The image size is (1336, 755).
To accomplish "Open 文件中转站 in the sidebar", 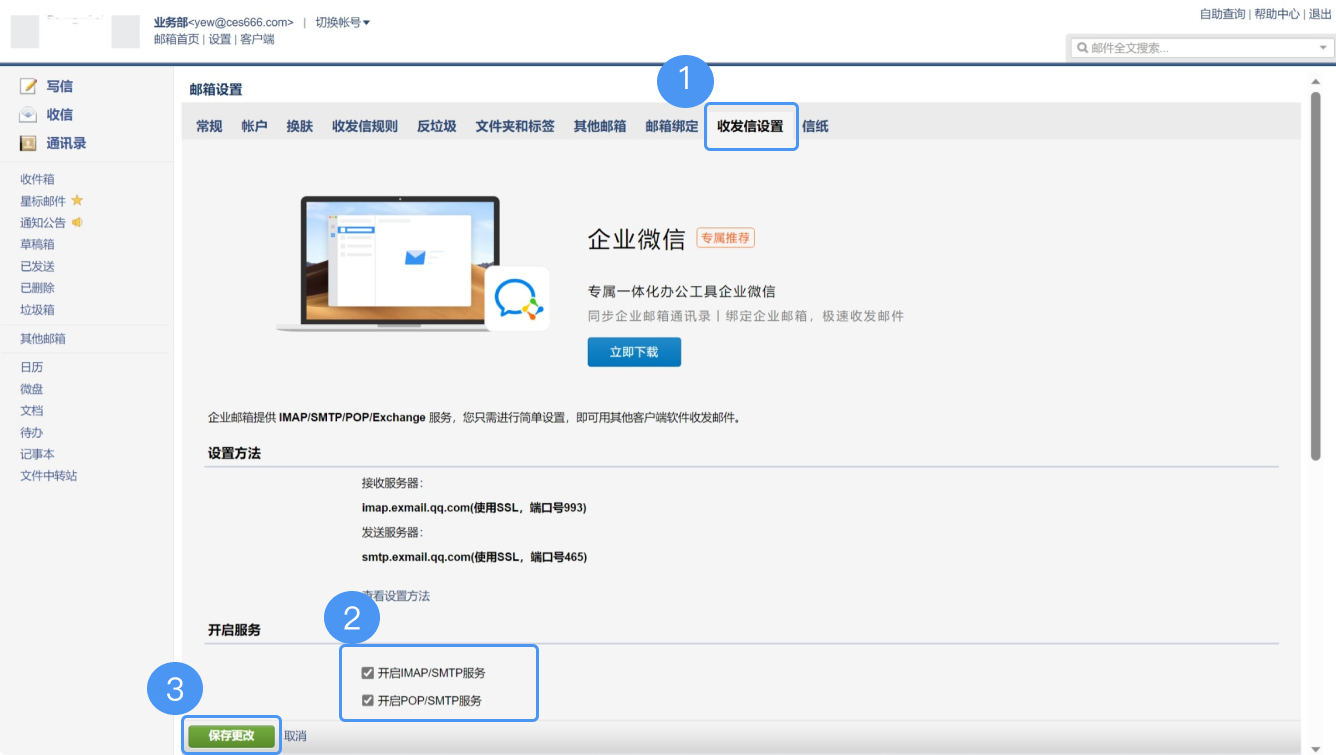I will click(x=49, y=476).
